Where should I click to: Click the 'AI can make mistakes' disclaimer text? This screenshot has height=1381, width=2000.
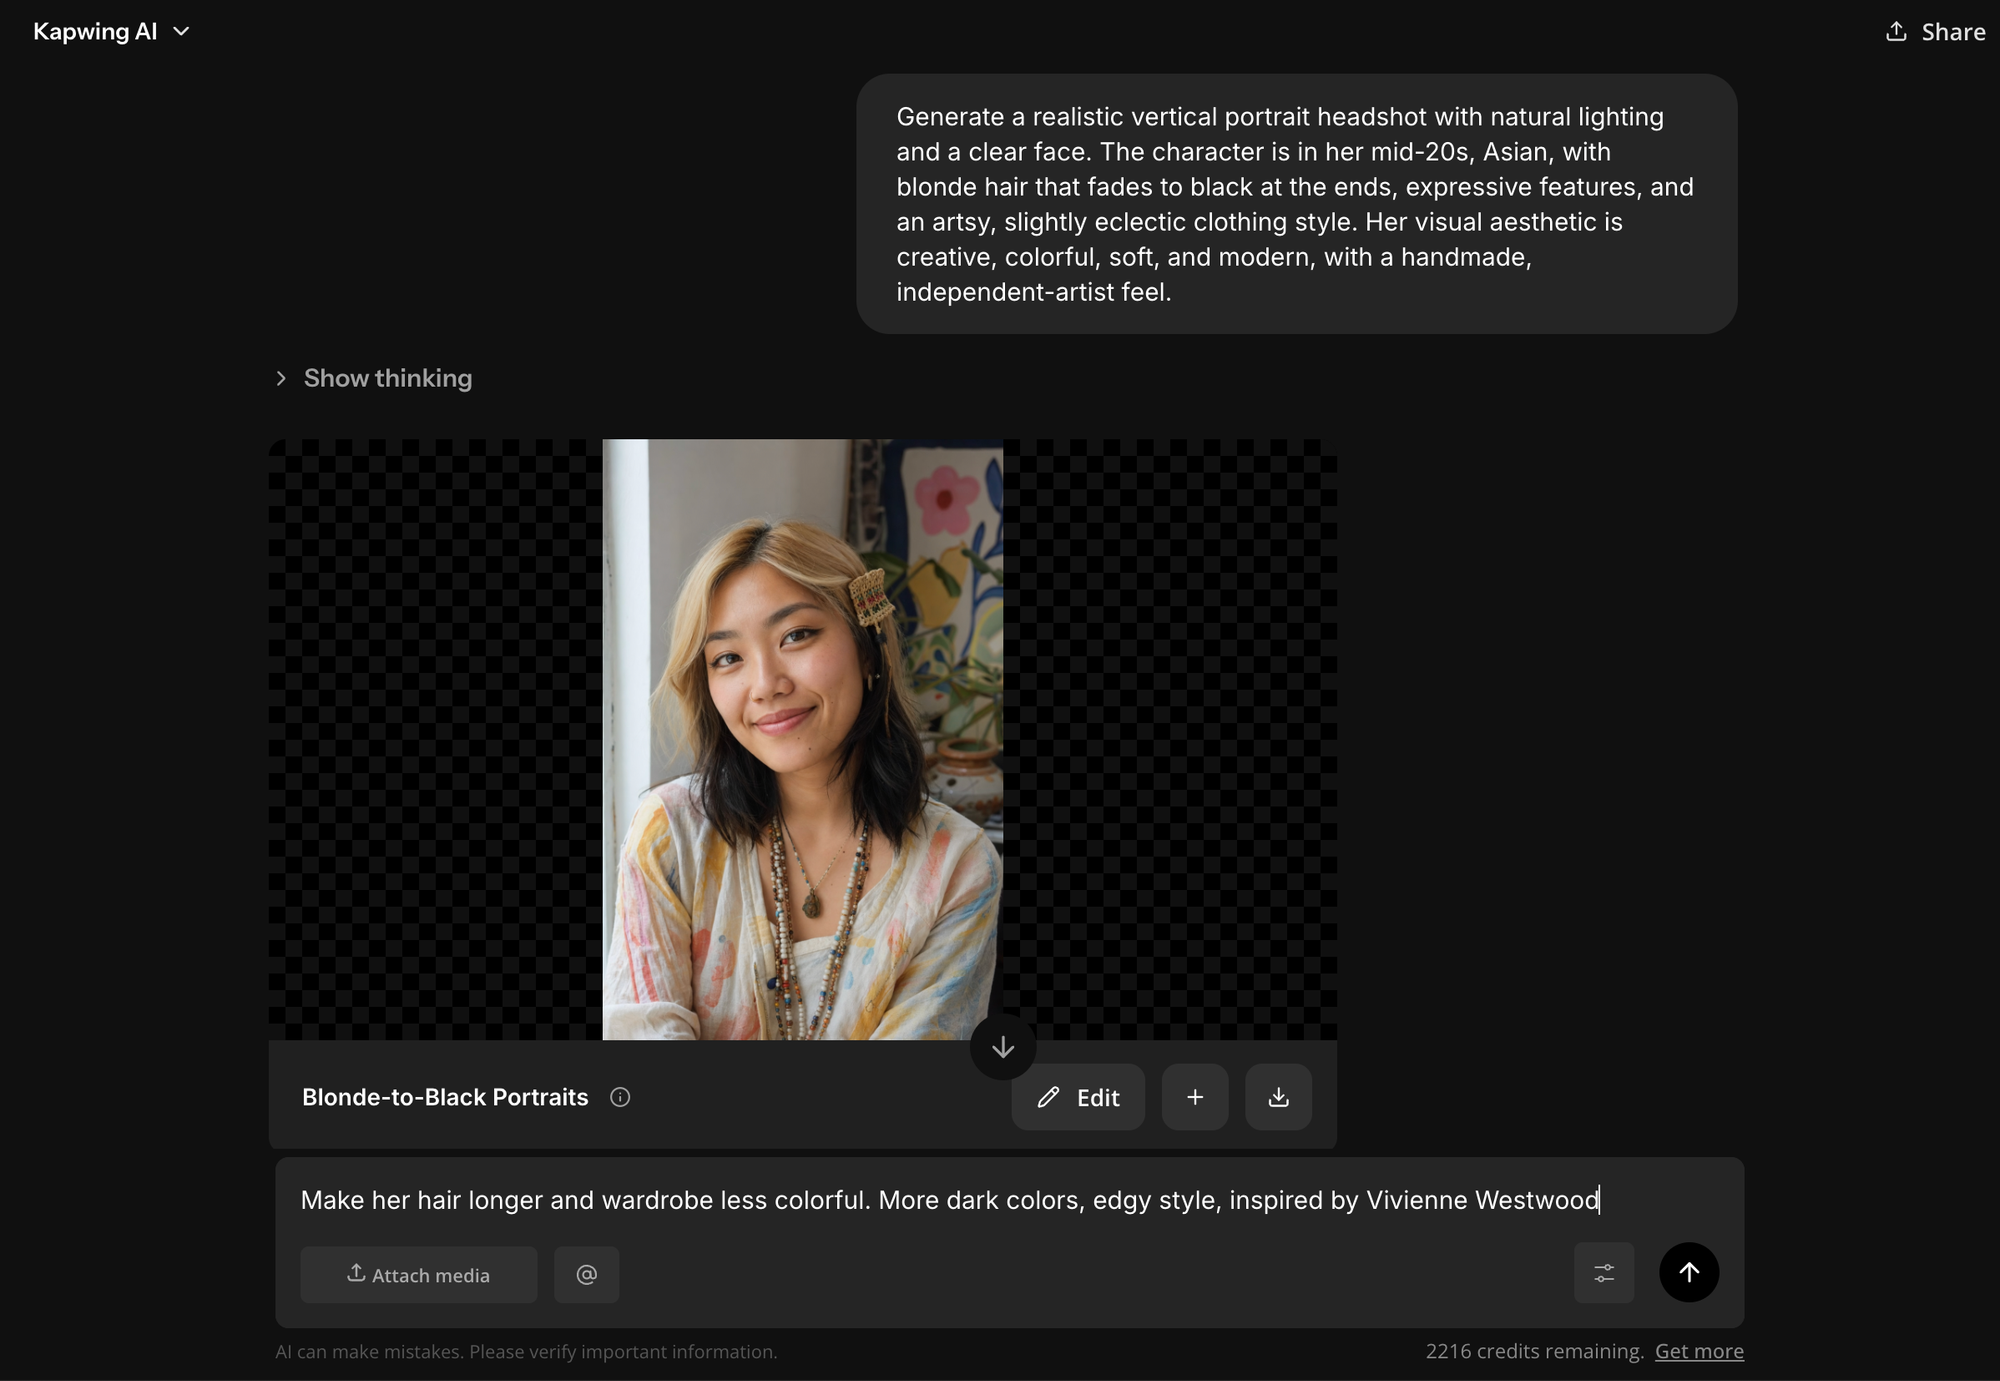(x=526, y=1352)
